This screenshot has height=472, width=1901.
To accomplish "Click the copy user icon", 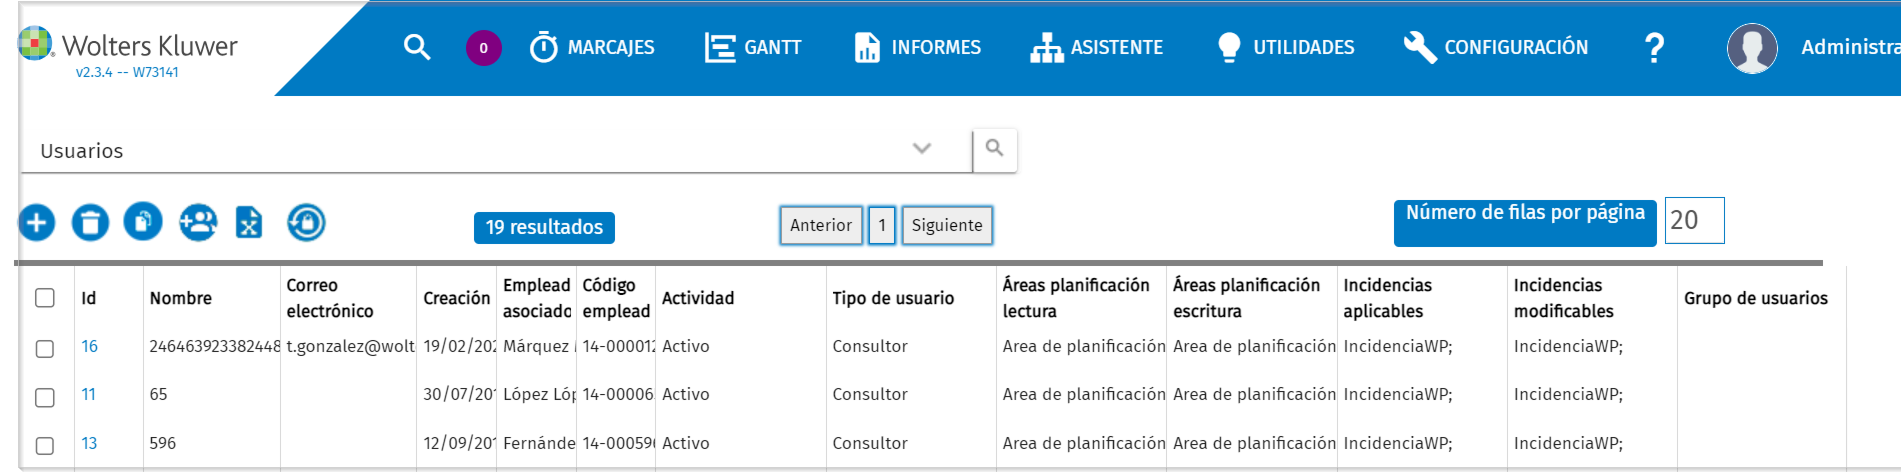I will click(143, 222).
